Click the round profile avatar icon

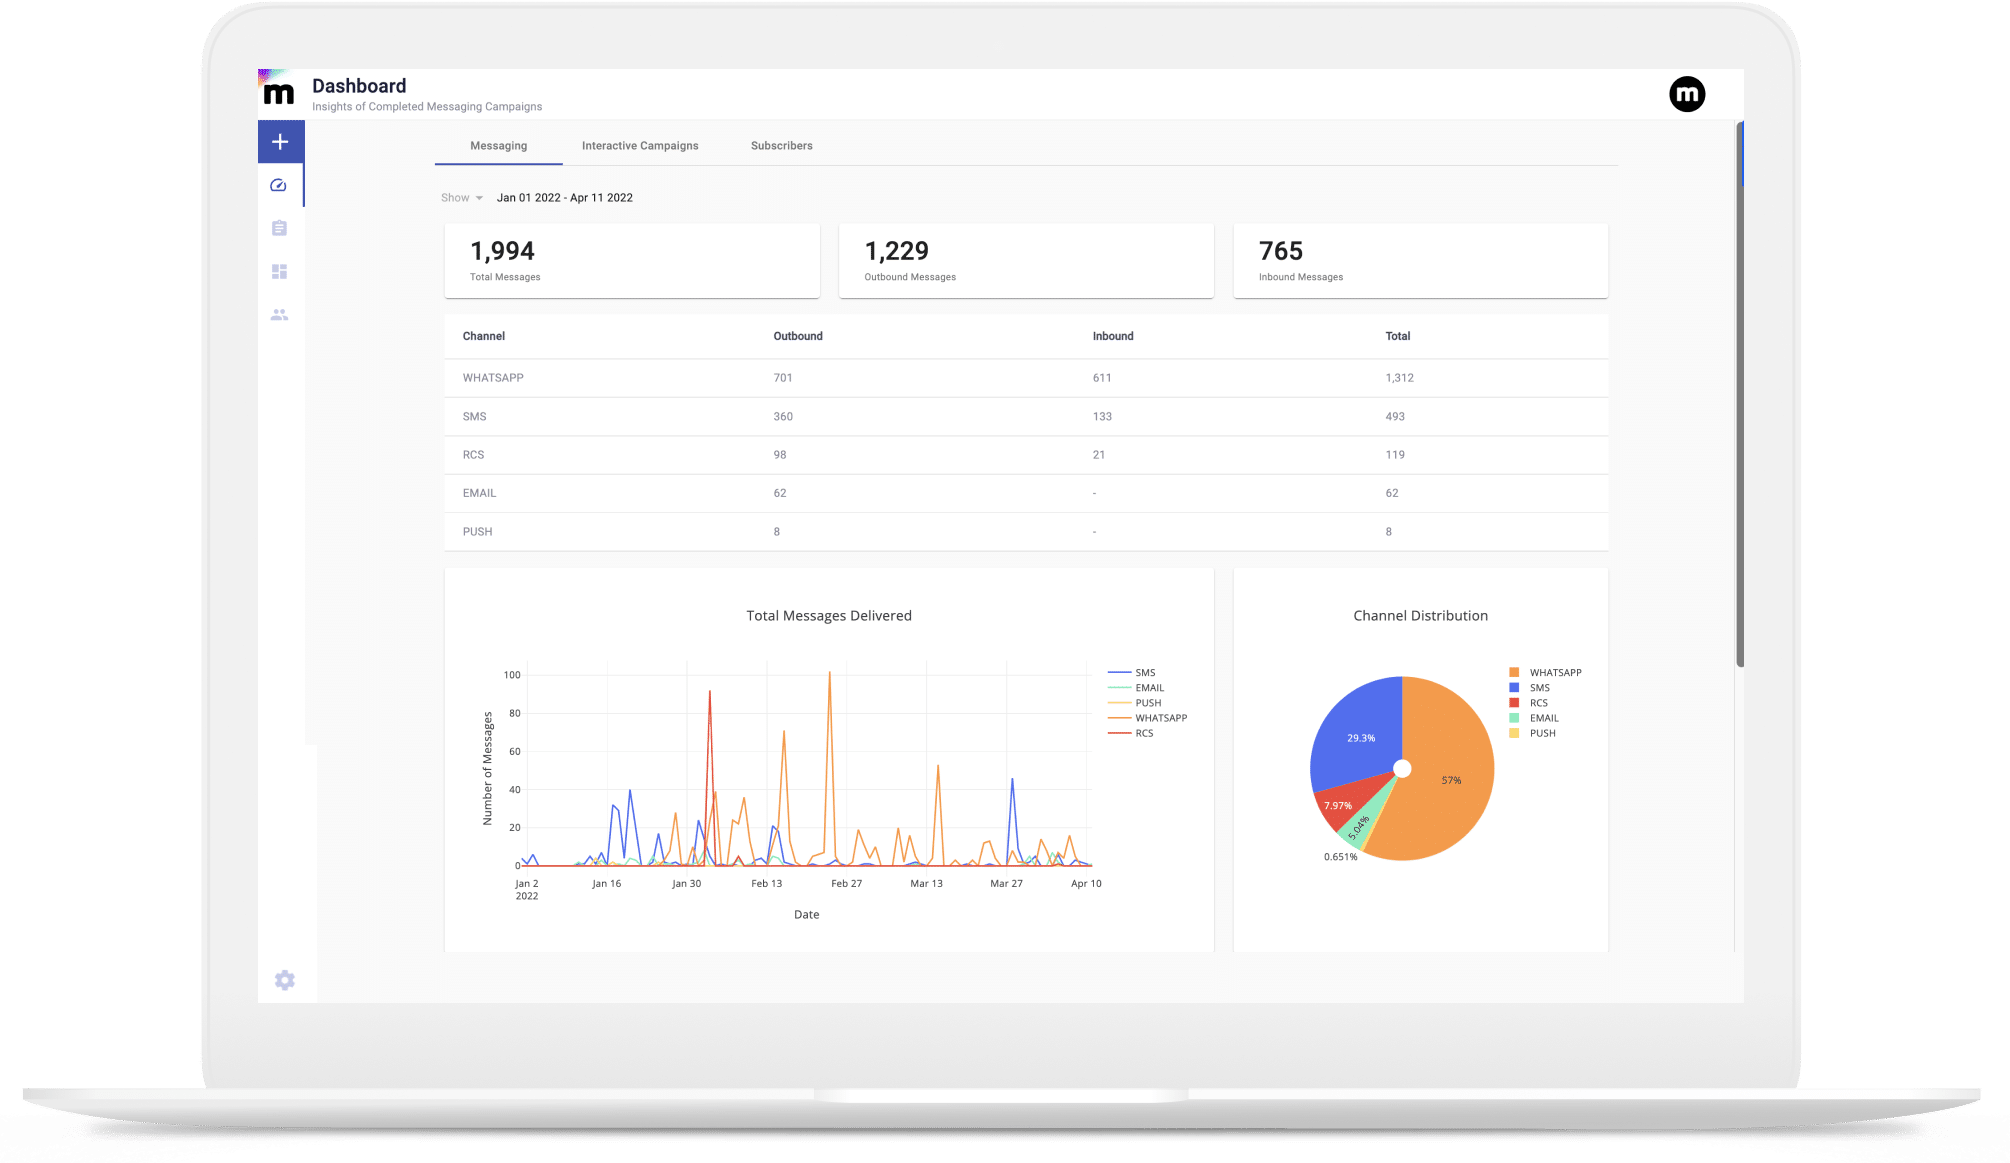click(1686, 94)
